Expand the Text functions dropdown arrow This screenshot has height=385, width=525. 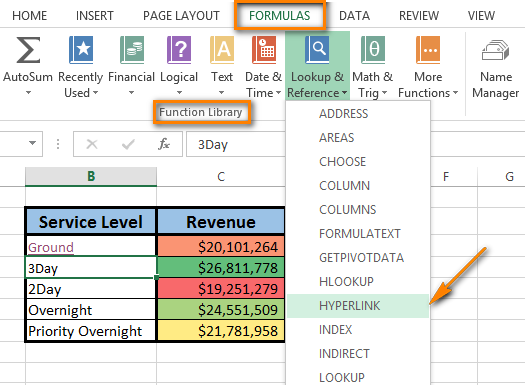click(x=221, y=92)
